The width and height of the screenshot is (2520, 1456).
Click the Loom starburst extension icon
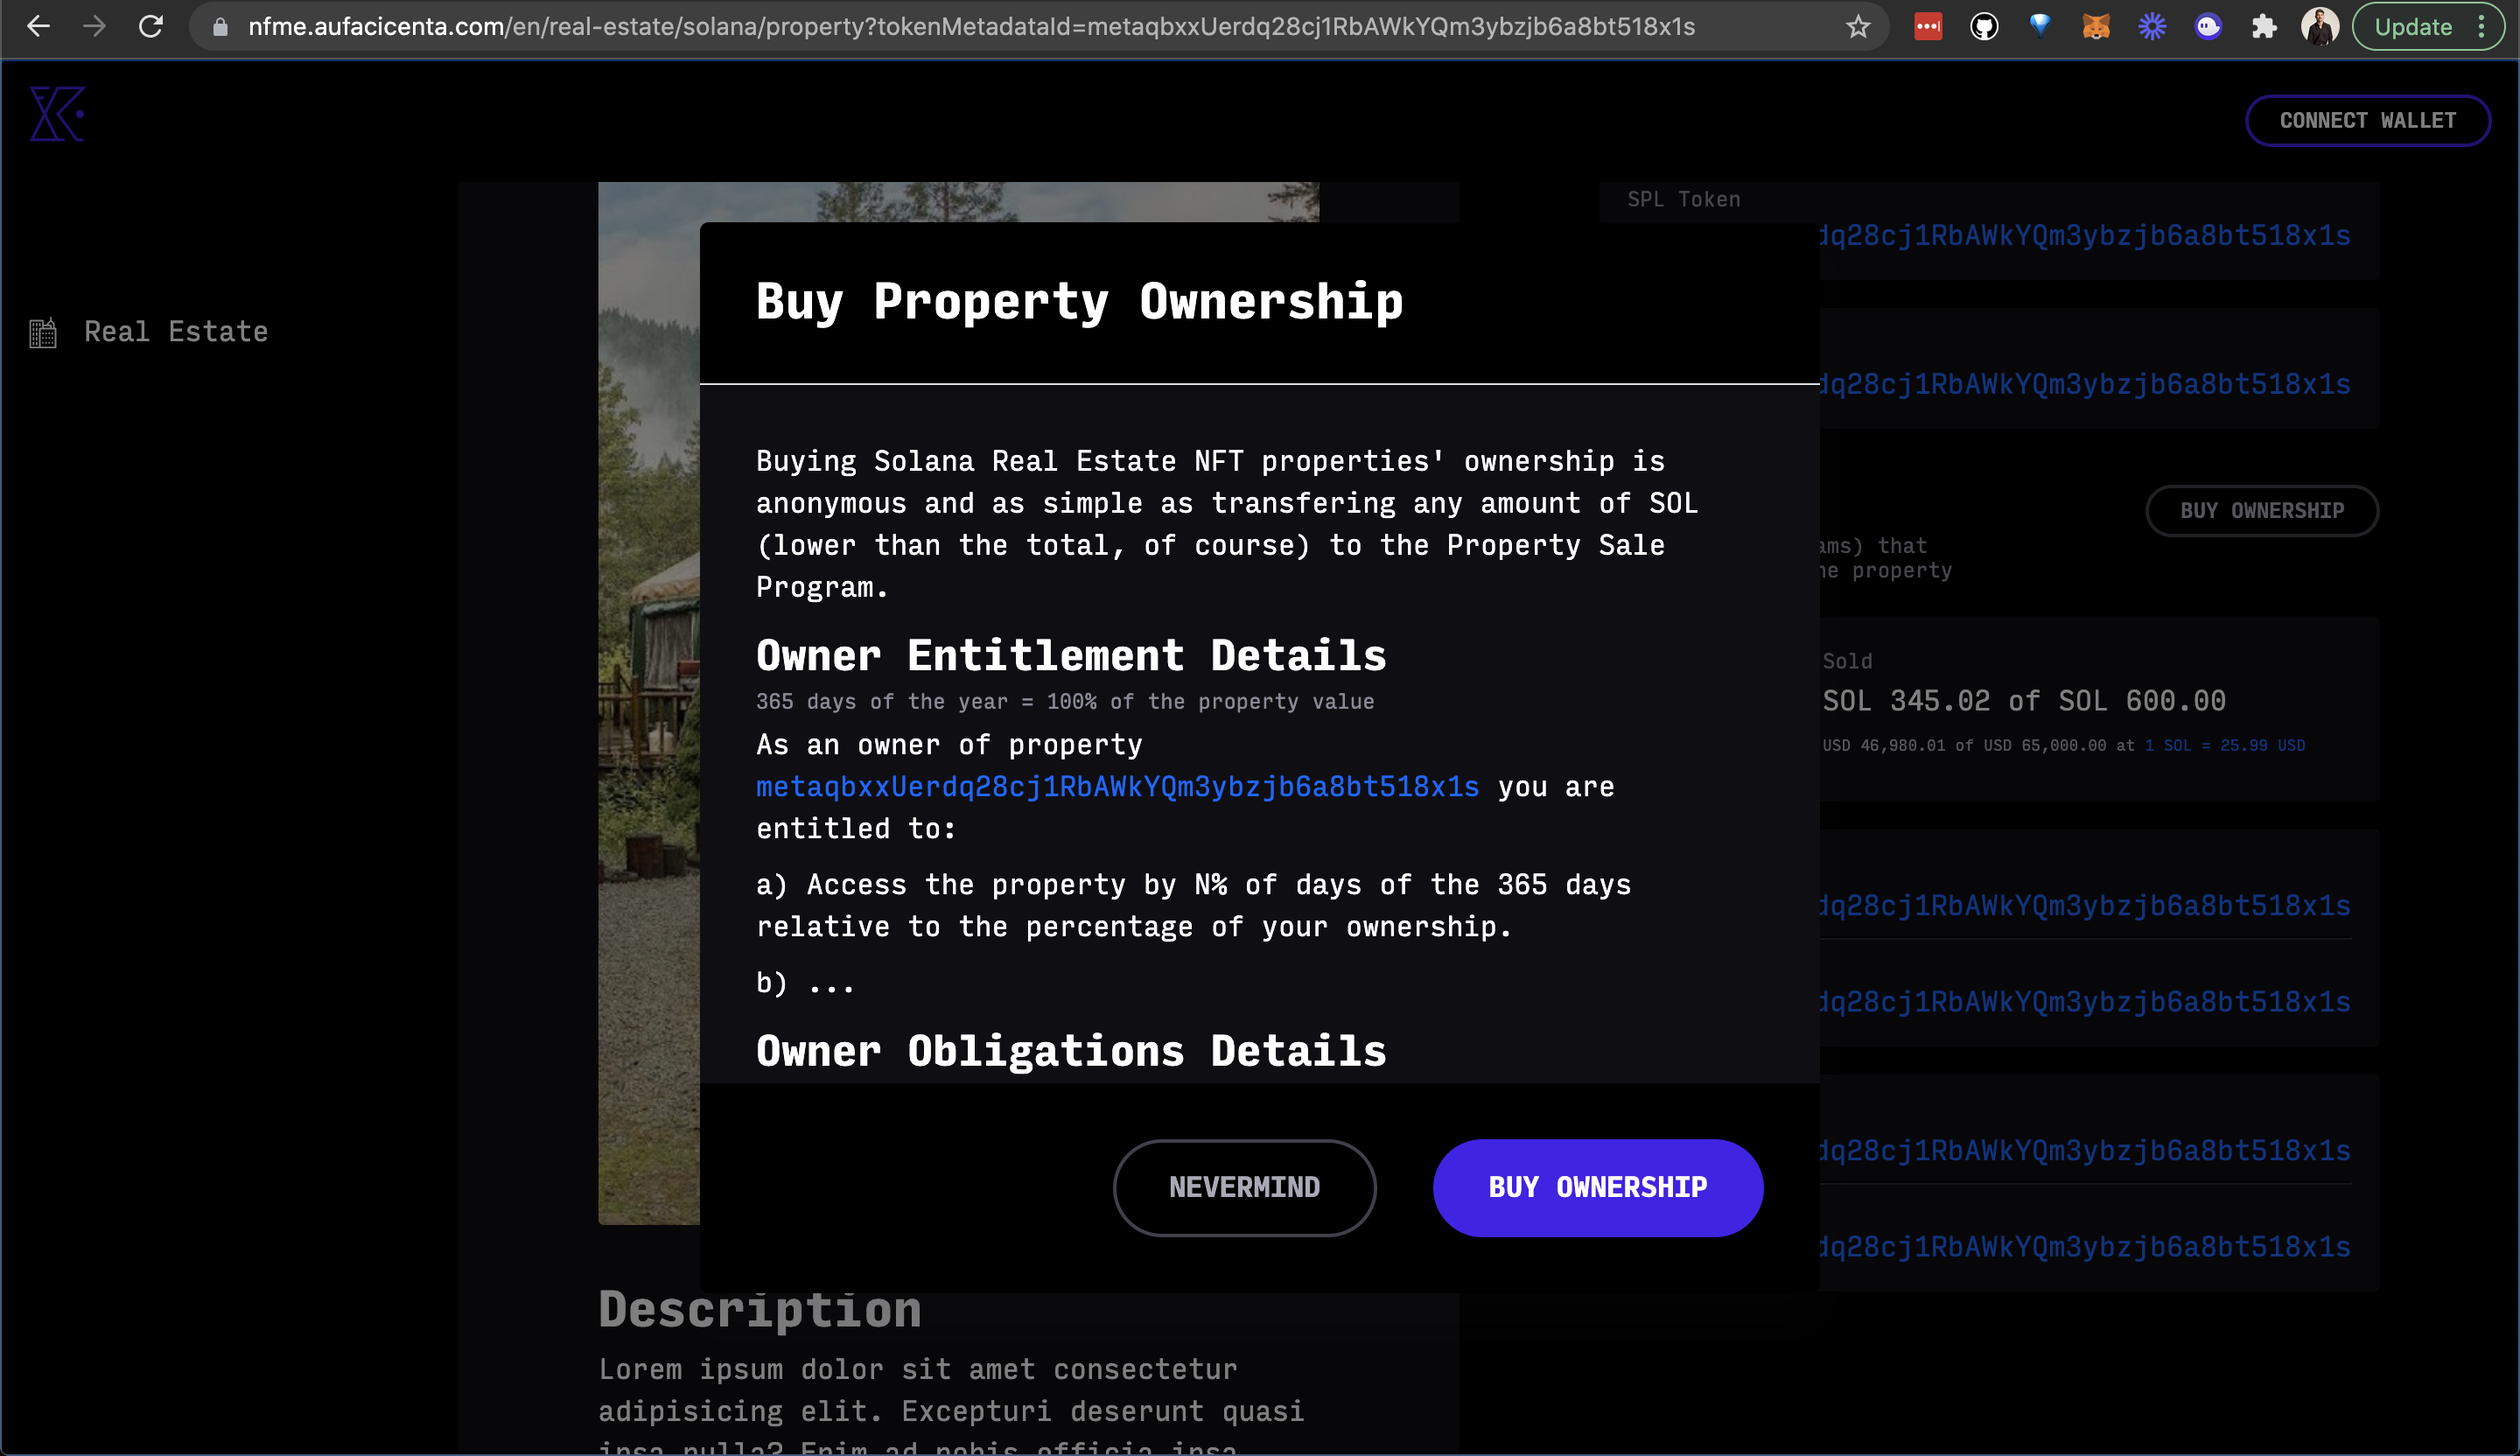click(x=2152, y=27)
